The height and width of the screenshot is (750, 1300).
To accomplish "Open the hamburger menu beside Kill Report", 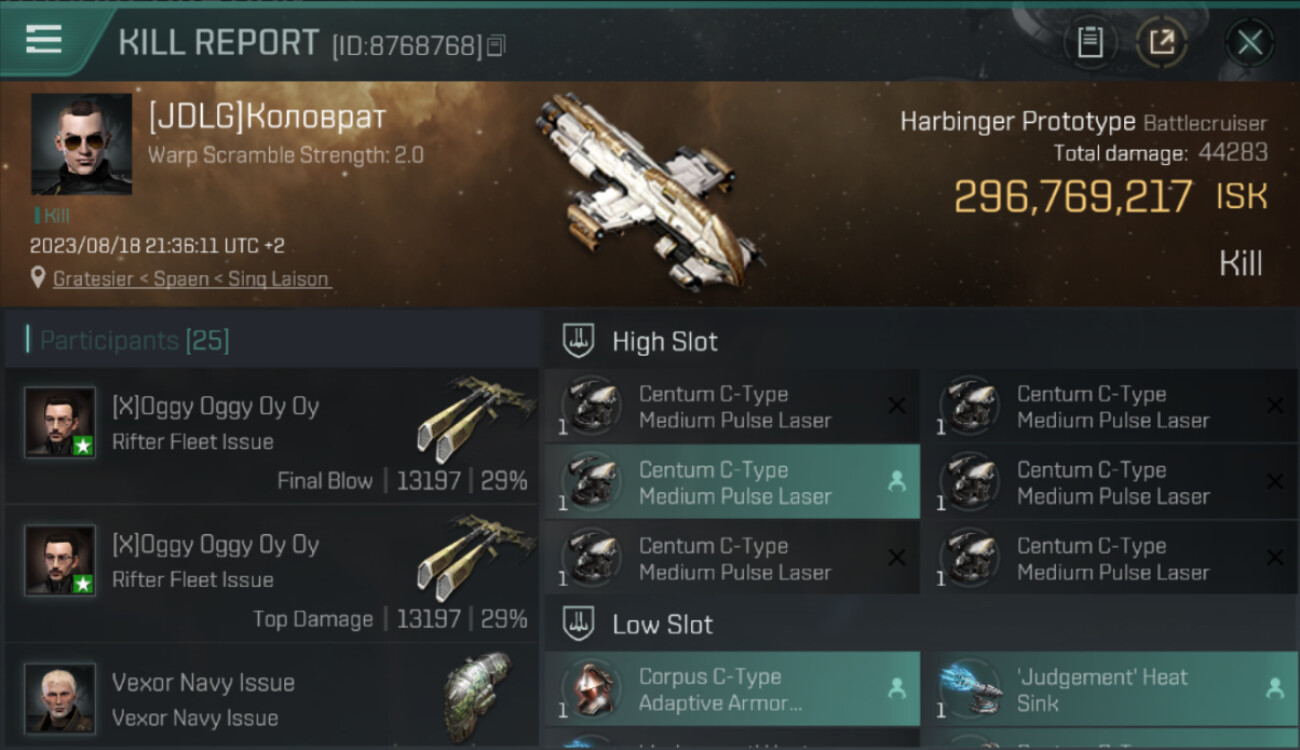I will point(44,40).
